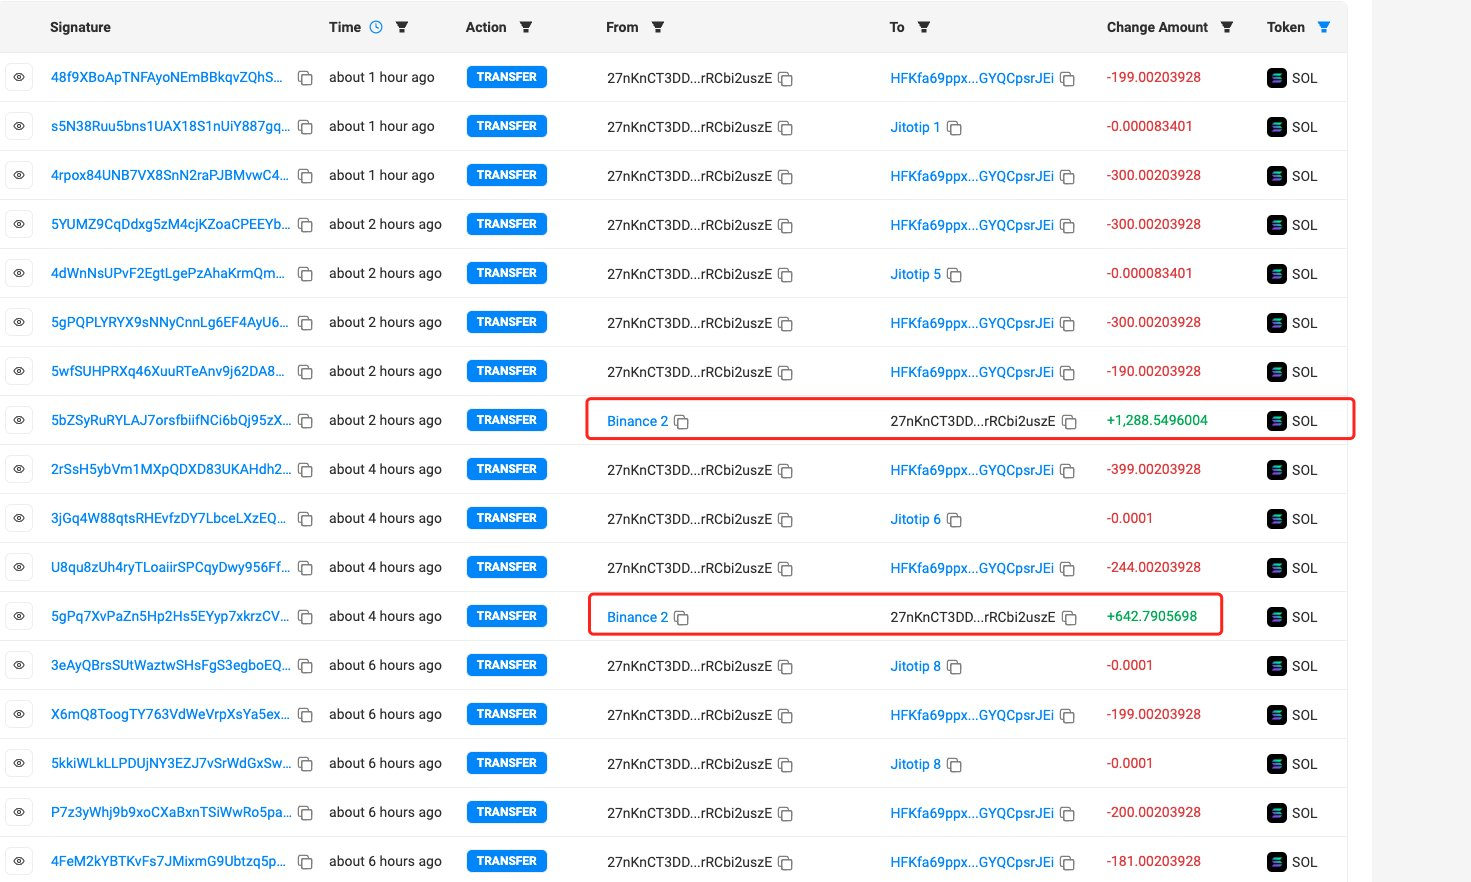Open the Time column filter
This screenshot has height=882, width=1471.
[402, 27]
